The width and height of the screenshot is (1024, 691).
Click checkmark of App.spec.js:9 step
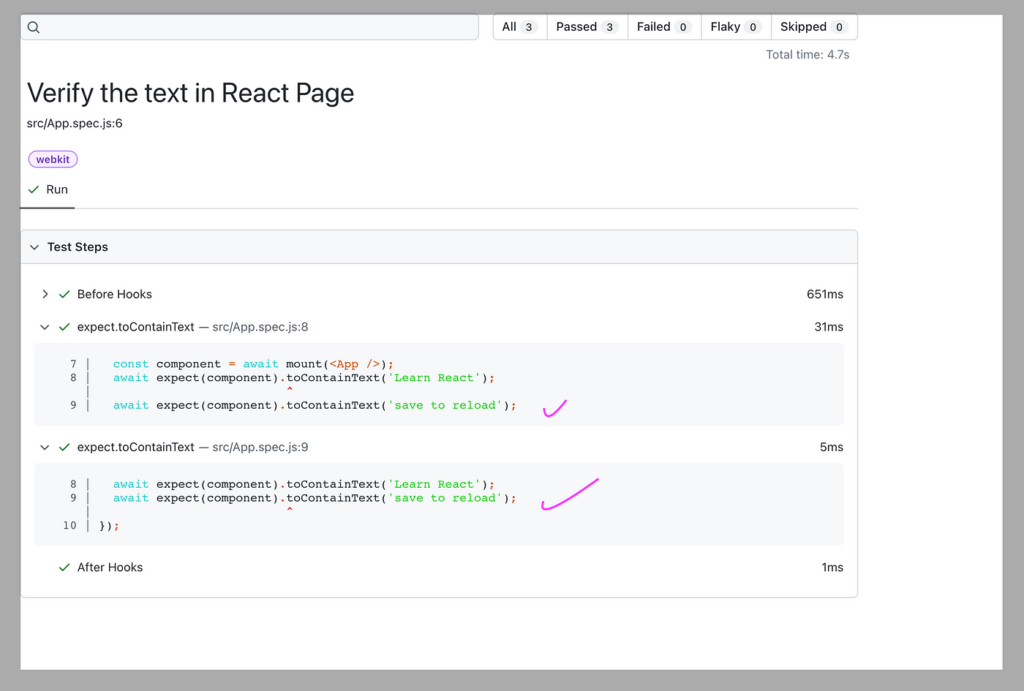pos(64,447)
